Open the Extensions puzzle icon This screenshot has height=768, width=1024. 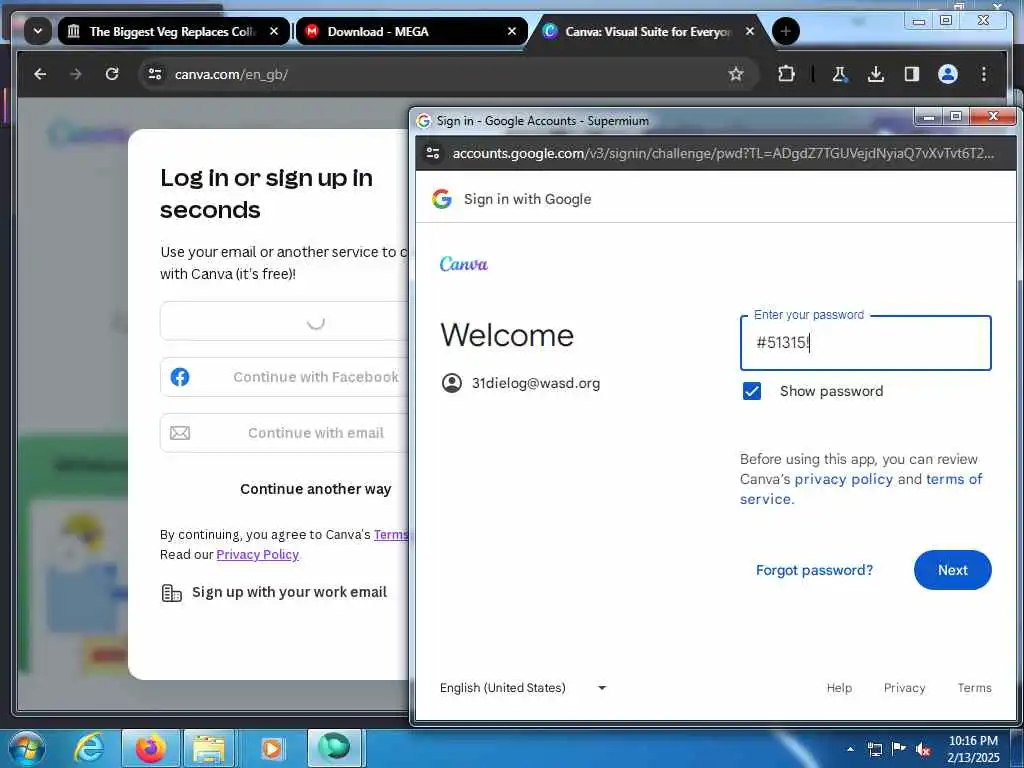(786, 74)
